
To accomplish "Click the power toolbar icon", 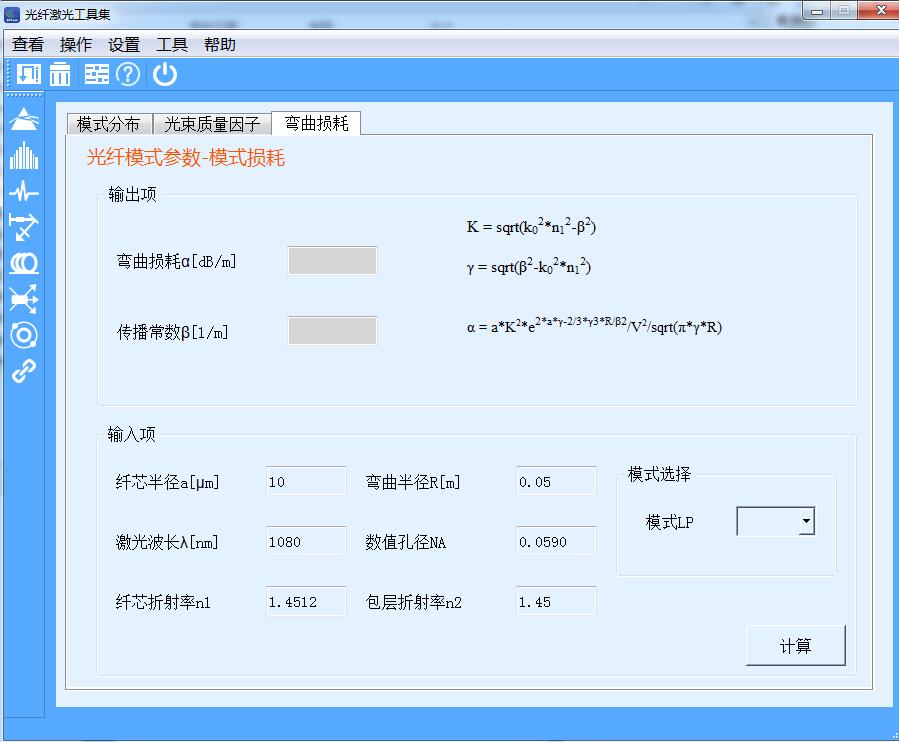I will 165,74.
